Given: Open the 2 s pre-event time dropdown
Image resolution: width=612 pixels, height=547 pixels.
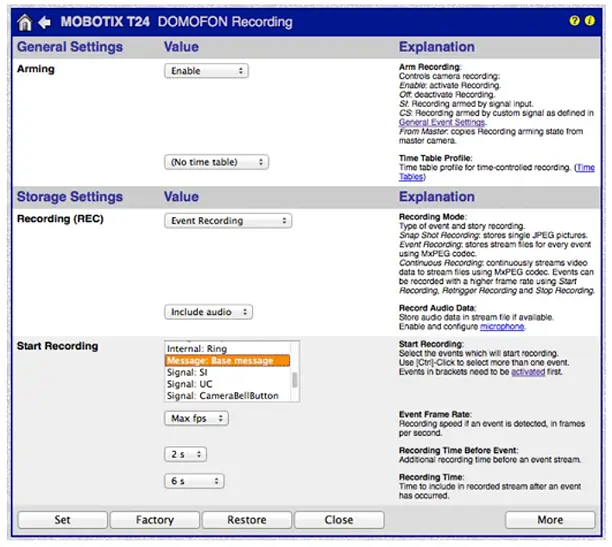Looking at the screenshot, I should click(x=185, y=454).
